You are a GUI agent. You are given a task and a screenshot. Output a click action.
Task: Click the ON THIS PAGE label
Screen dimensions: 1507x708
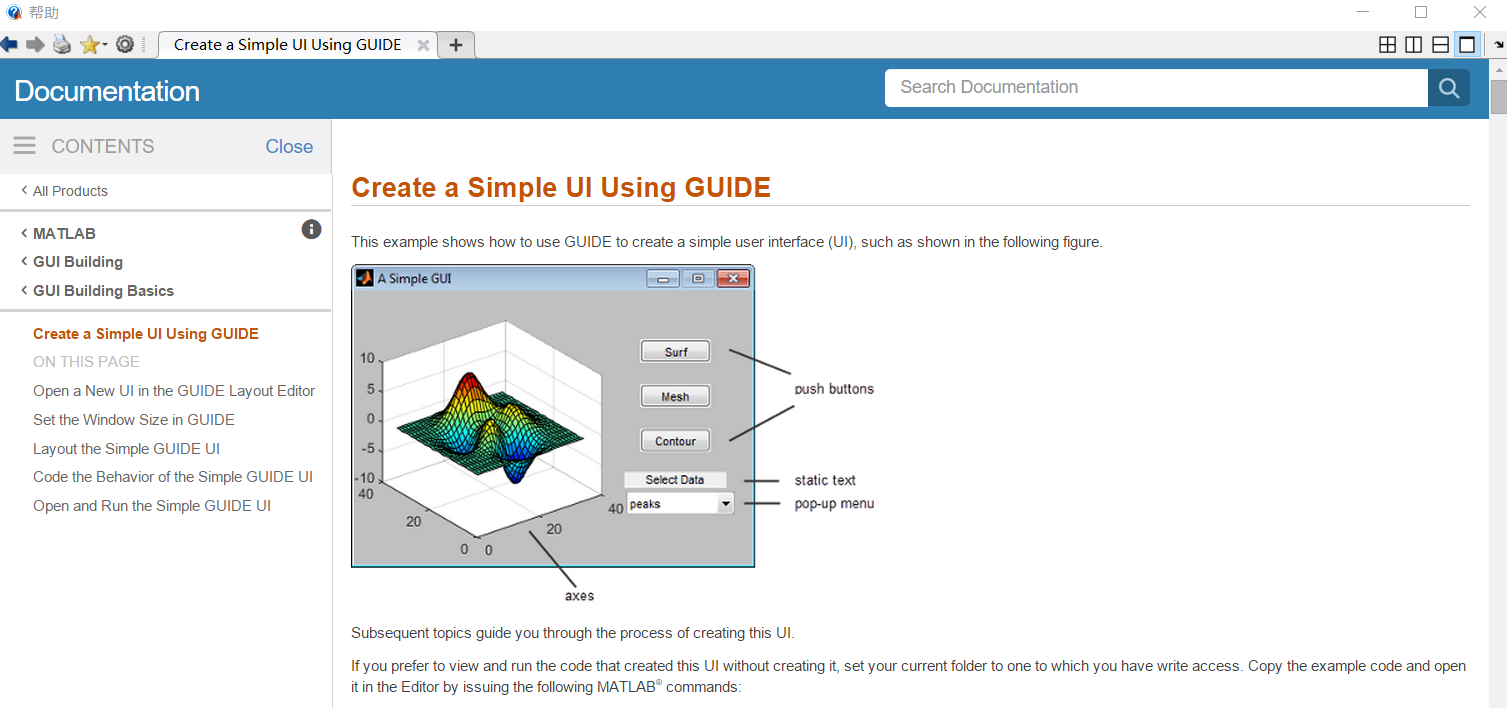tap(86, 362)
